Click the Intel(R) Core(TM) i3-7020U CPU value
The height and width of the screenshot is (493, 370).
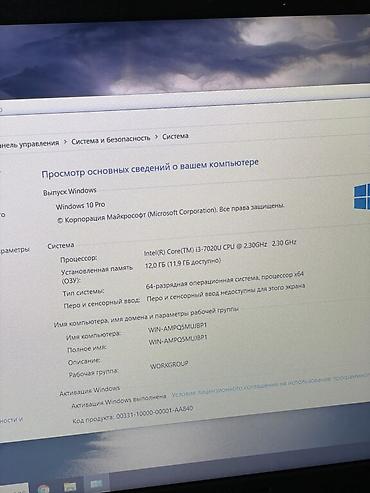pyautogui.click(x=220, y=248)
